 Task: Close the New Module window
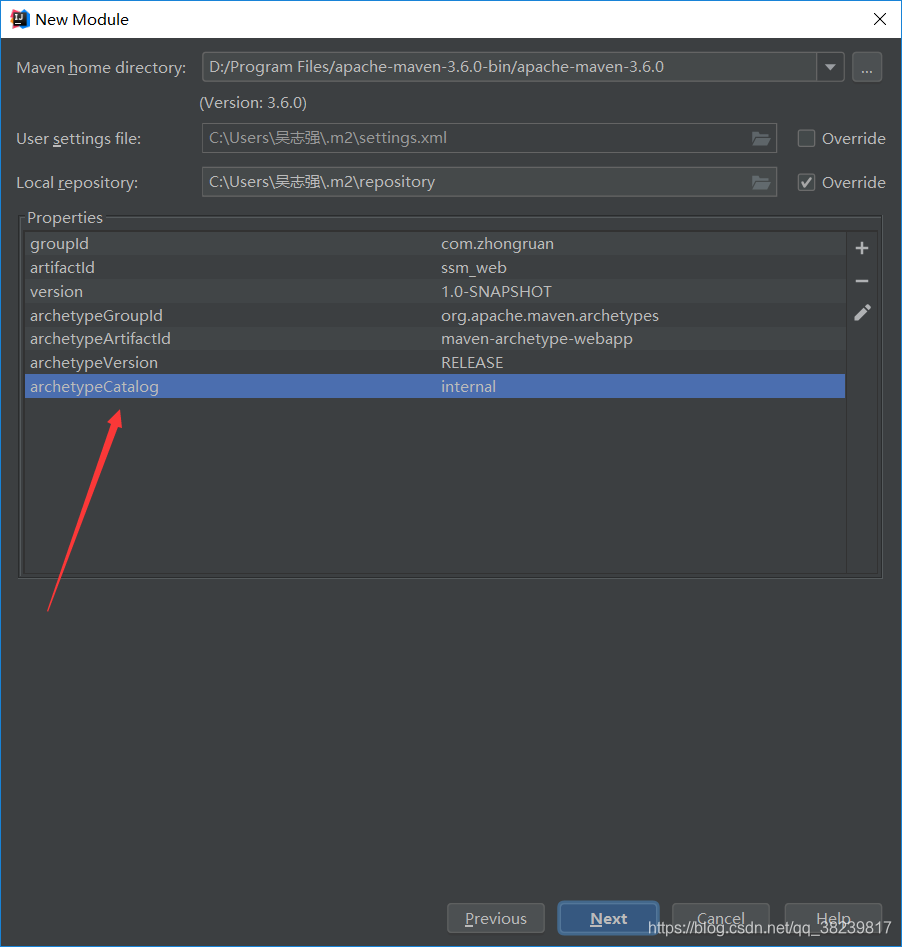880,19
